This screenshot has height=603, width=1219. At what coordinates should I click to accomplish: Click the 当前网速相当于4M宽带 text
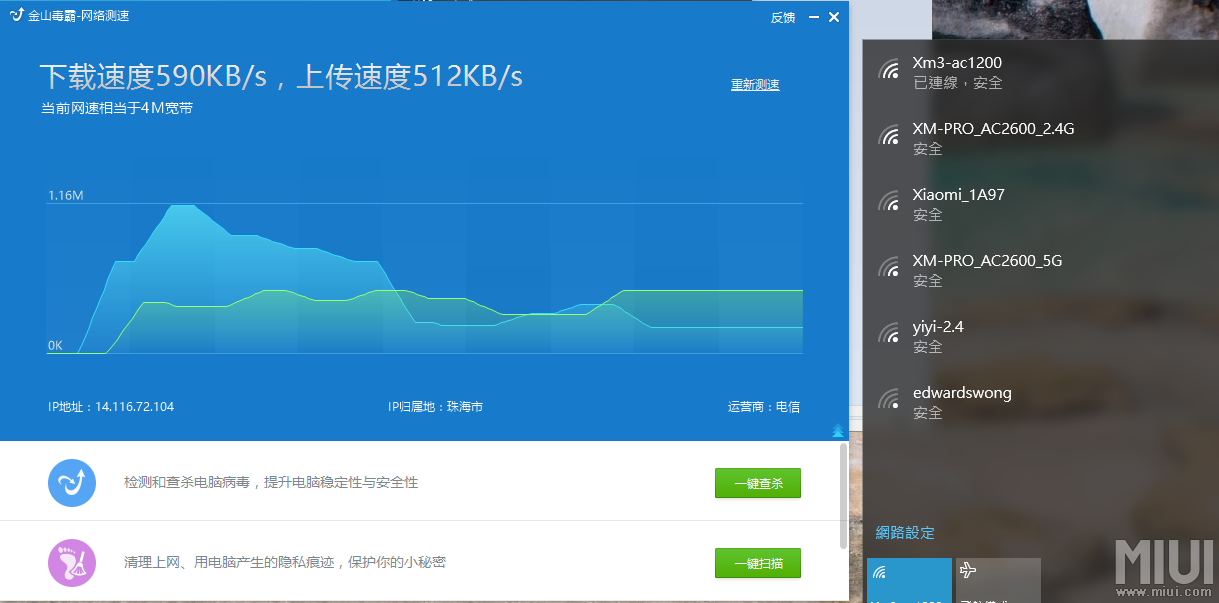117,108
